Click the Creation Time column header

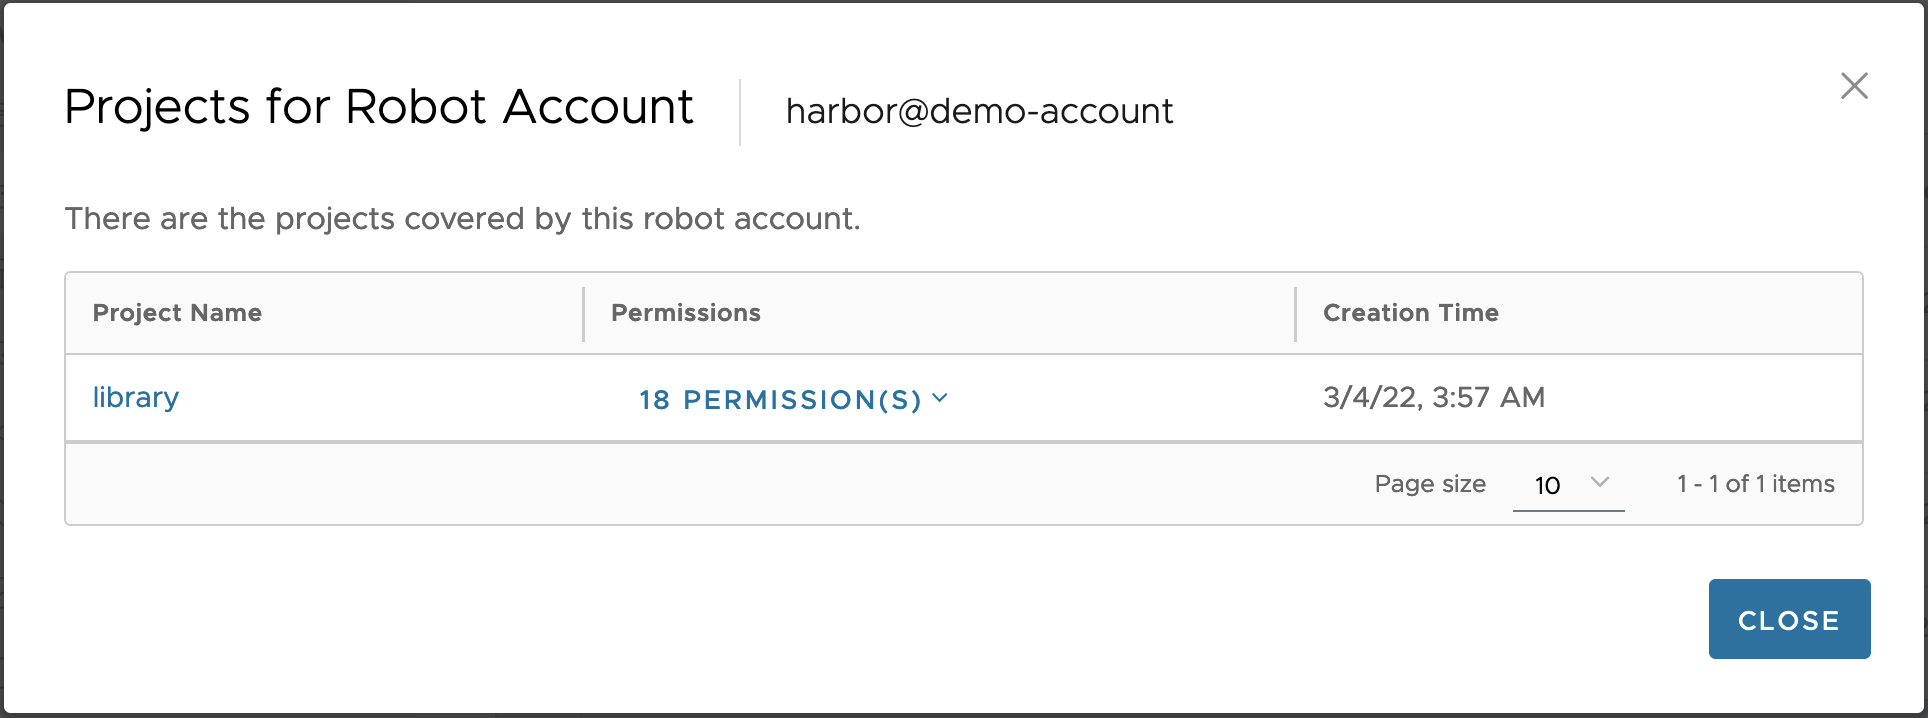[1410, 313]
